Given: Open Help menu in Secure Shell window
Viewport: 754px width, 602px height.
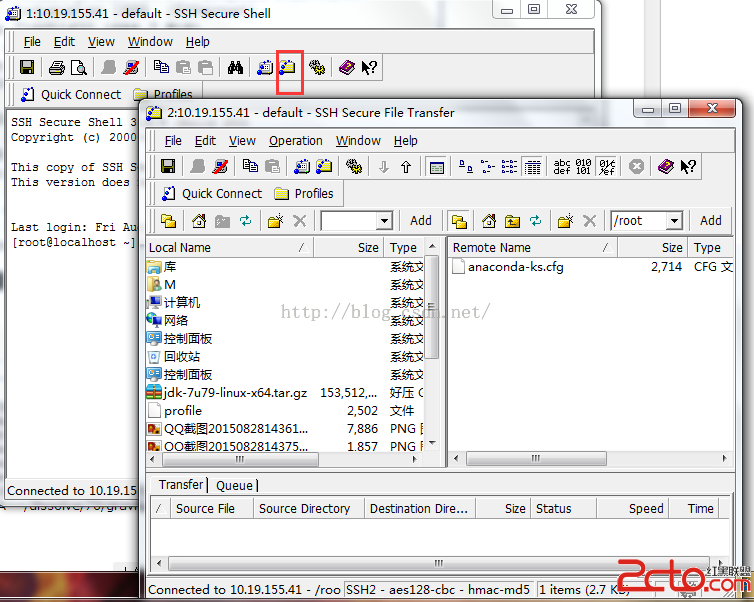Looking at the screenshot, I should (x=198, y=42).
